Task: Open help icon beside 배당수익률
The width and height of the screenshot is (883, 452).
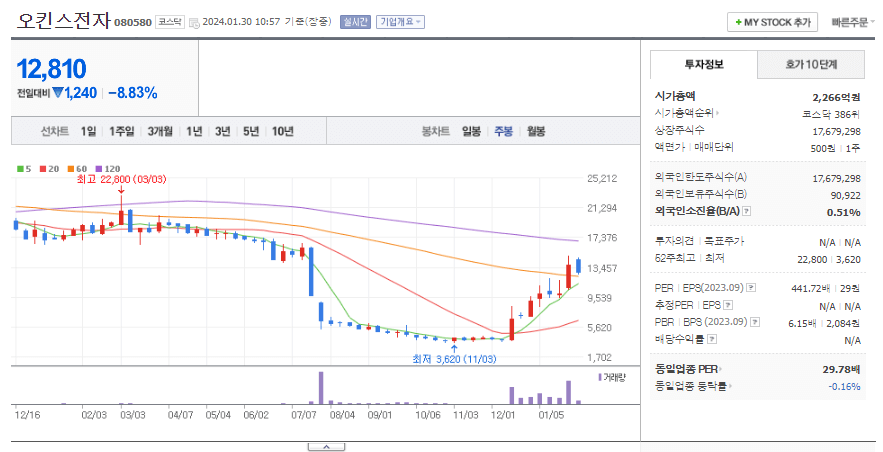Action: point(712,339)
